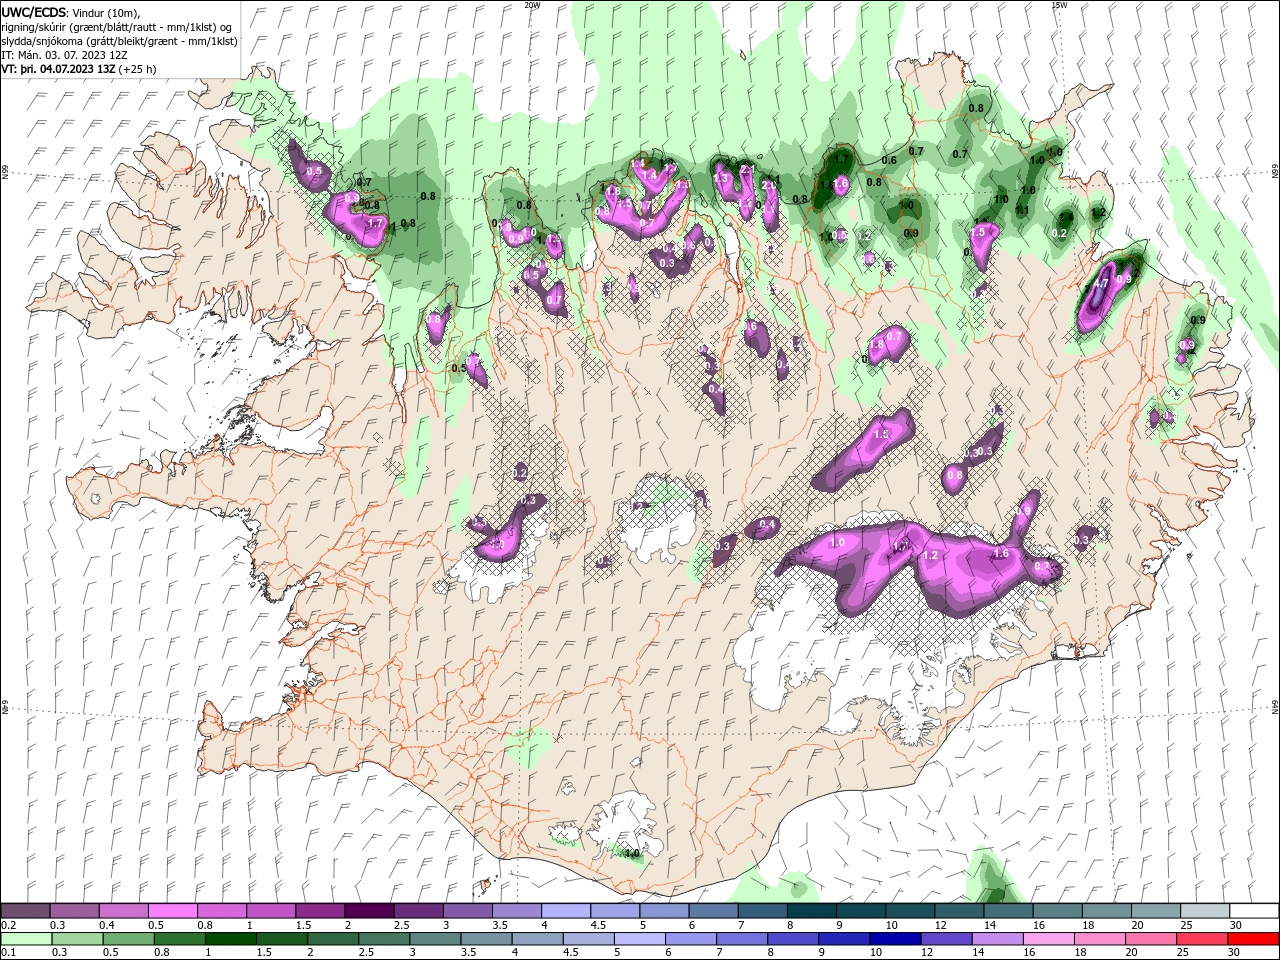Viewport: 1280px width, 960px height.
Task: Click the 'UWC/ECDS' title text
Action: (34, 11)
